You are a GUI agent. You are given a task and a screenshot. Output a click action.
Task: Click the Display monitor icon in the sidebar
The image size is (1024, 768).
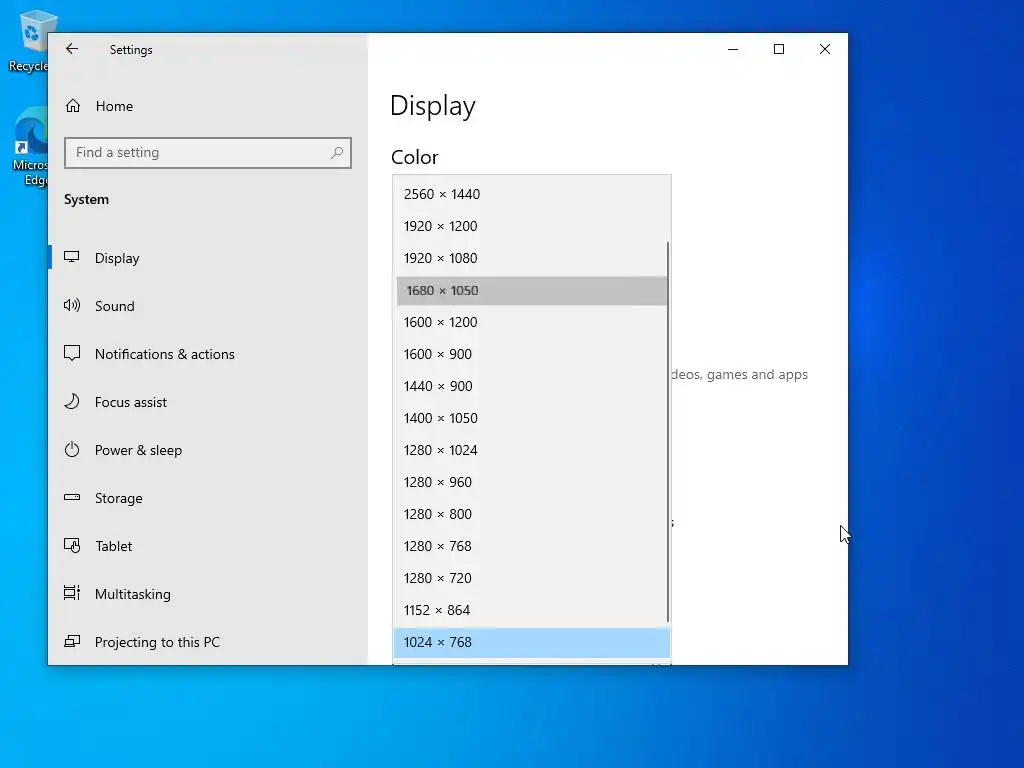[x=72, y=257]
